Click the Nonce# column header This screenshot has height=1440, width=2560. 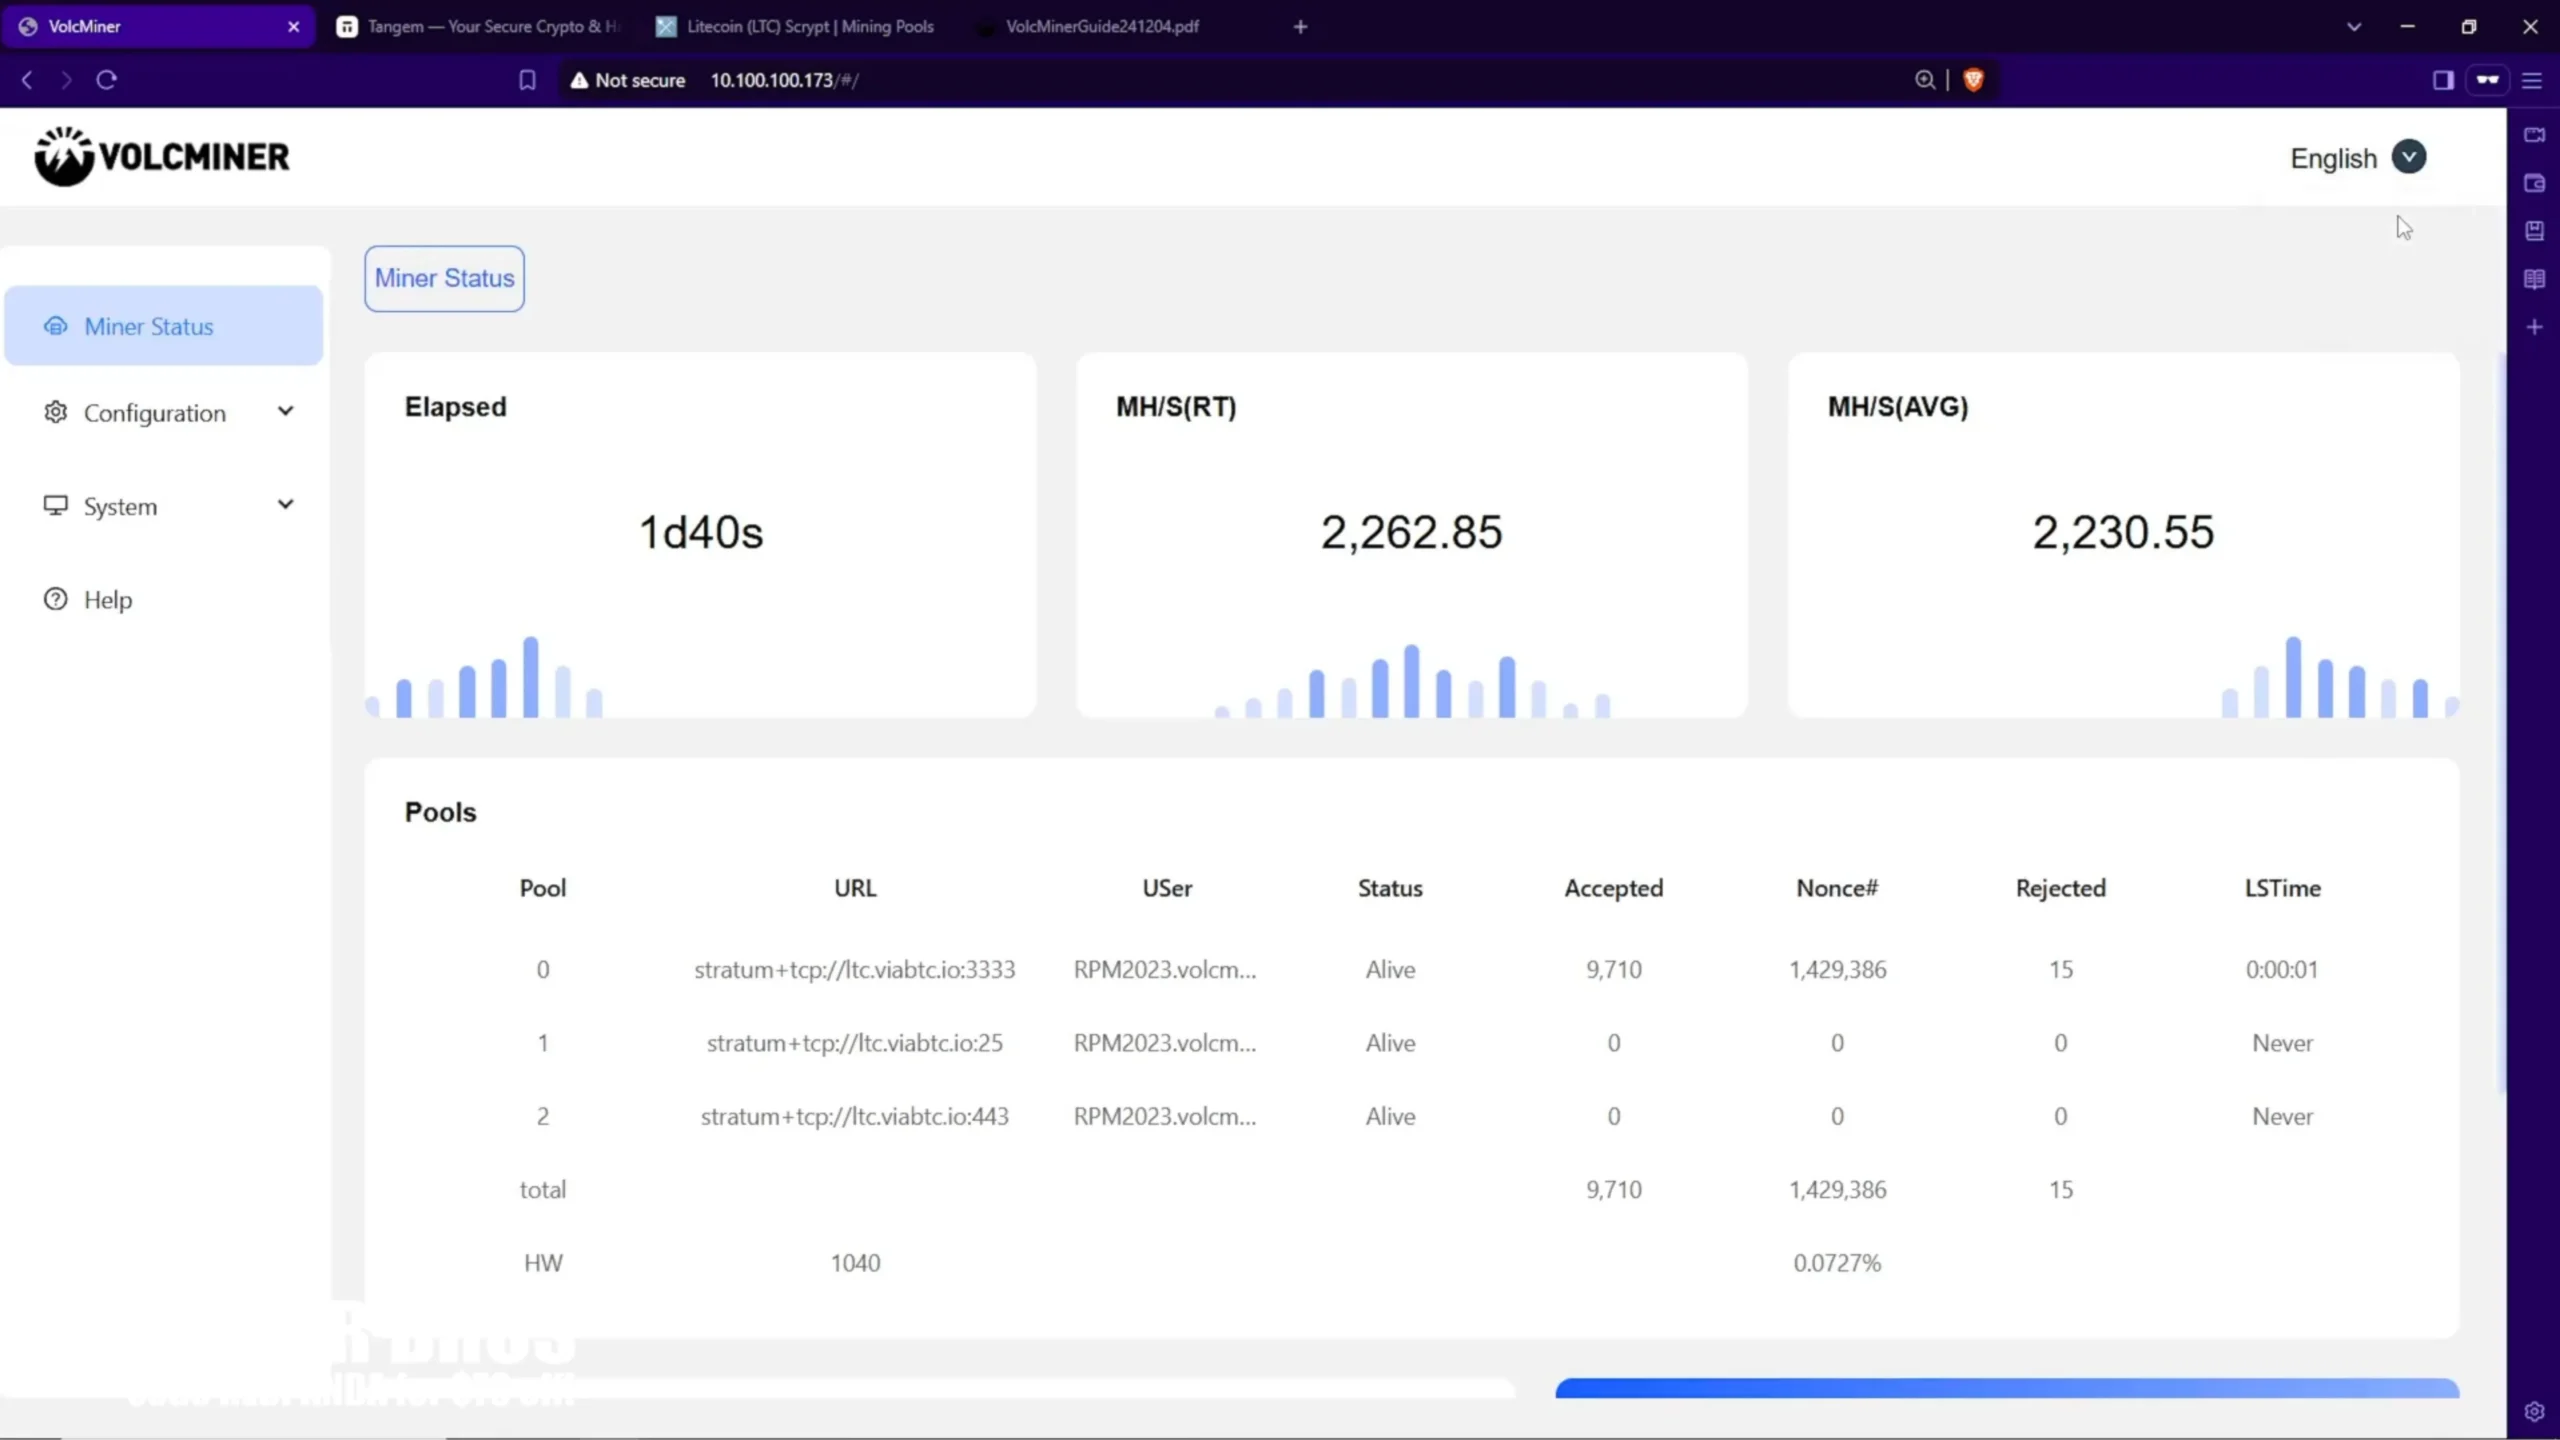(1837, 888)
